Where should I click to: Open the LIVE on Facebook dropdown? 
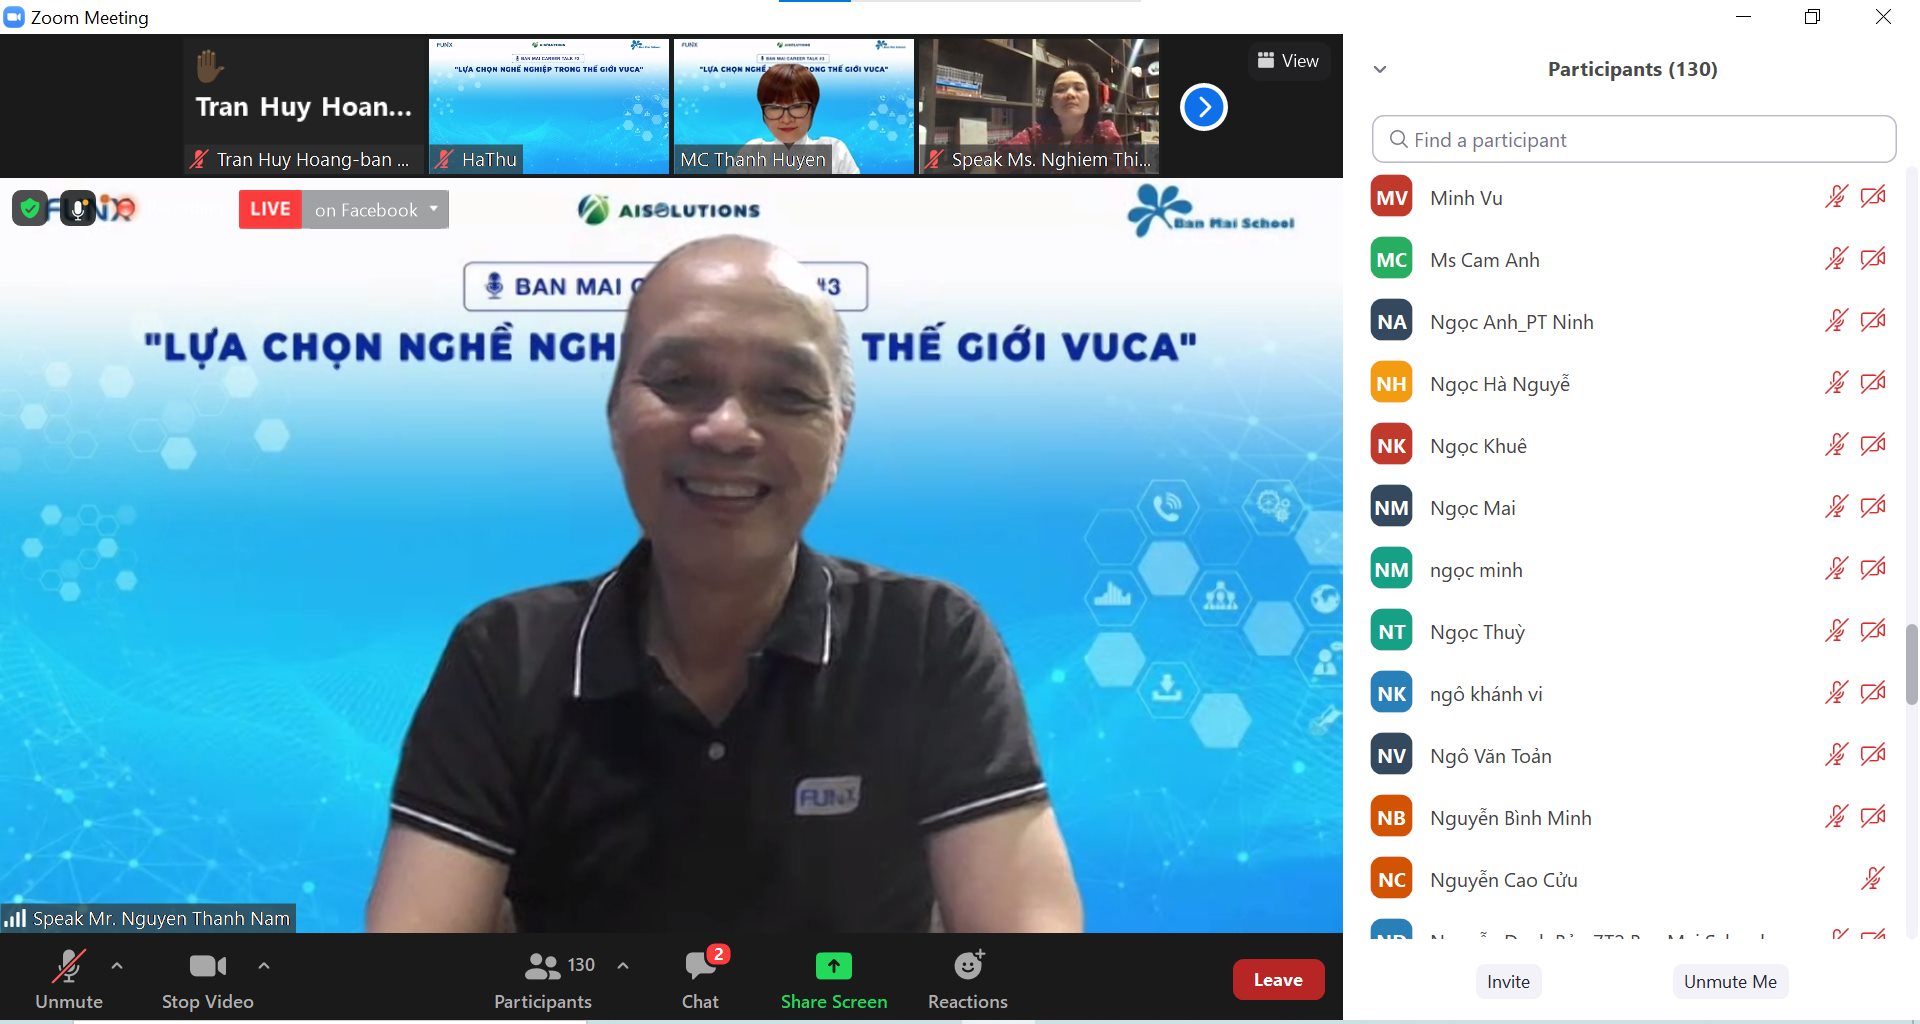434,209
